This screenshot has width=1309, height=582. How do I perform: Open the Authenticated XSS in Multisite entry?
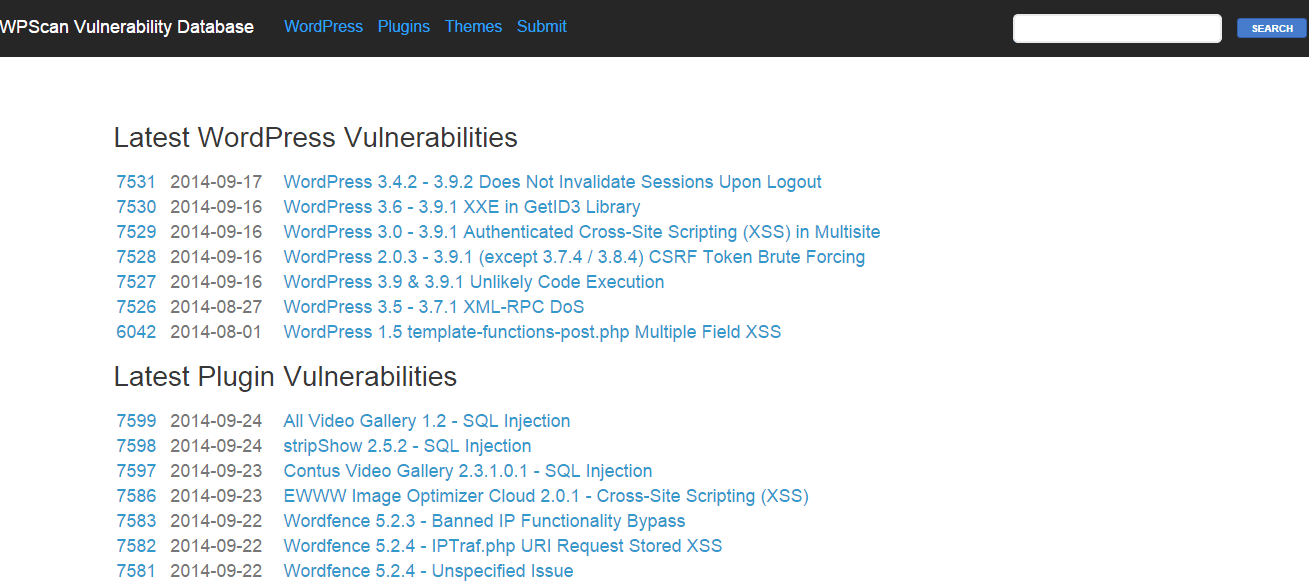pos(582,231)
